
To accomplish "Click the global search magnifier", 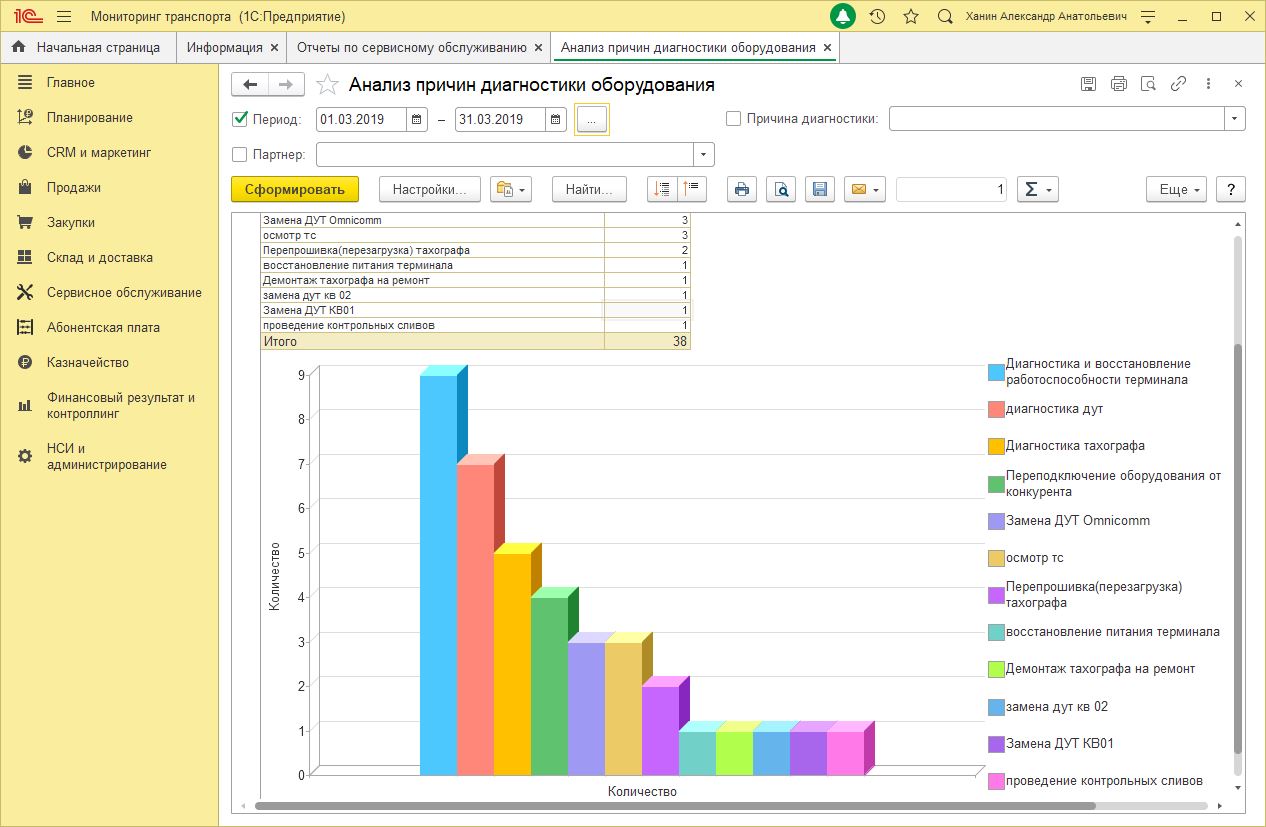I will coord(945,16).
